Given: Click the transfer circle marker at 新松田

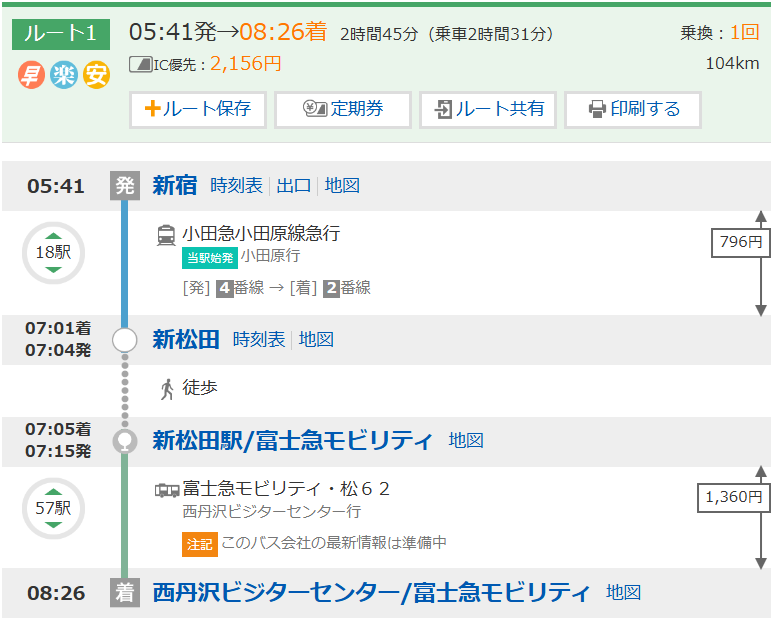Looking at the screenshot, I should click(x=125, y=340).
